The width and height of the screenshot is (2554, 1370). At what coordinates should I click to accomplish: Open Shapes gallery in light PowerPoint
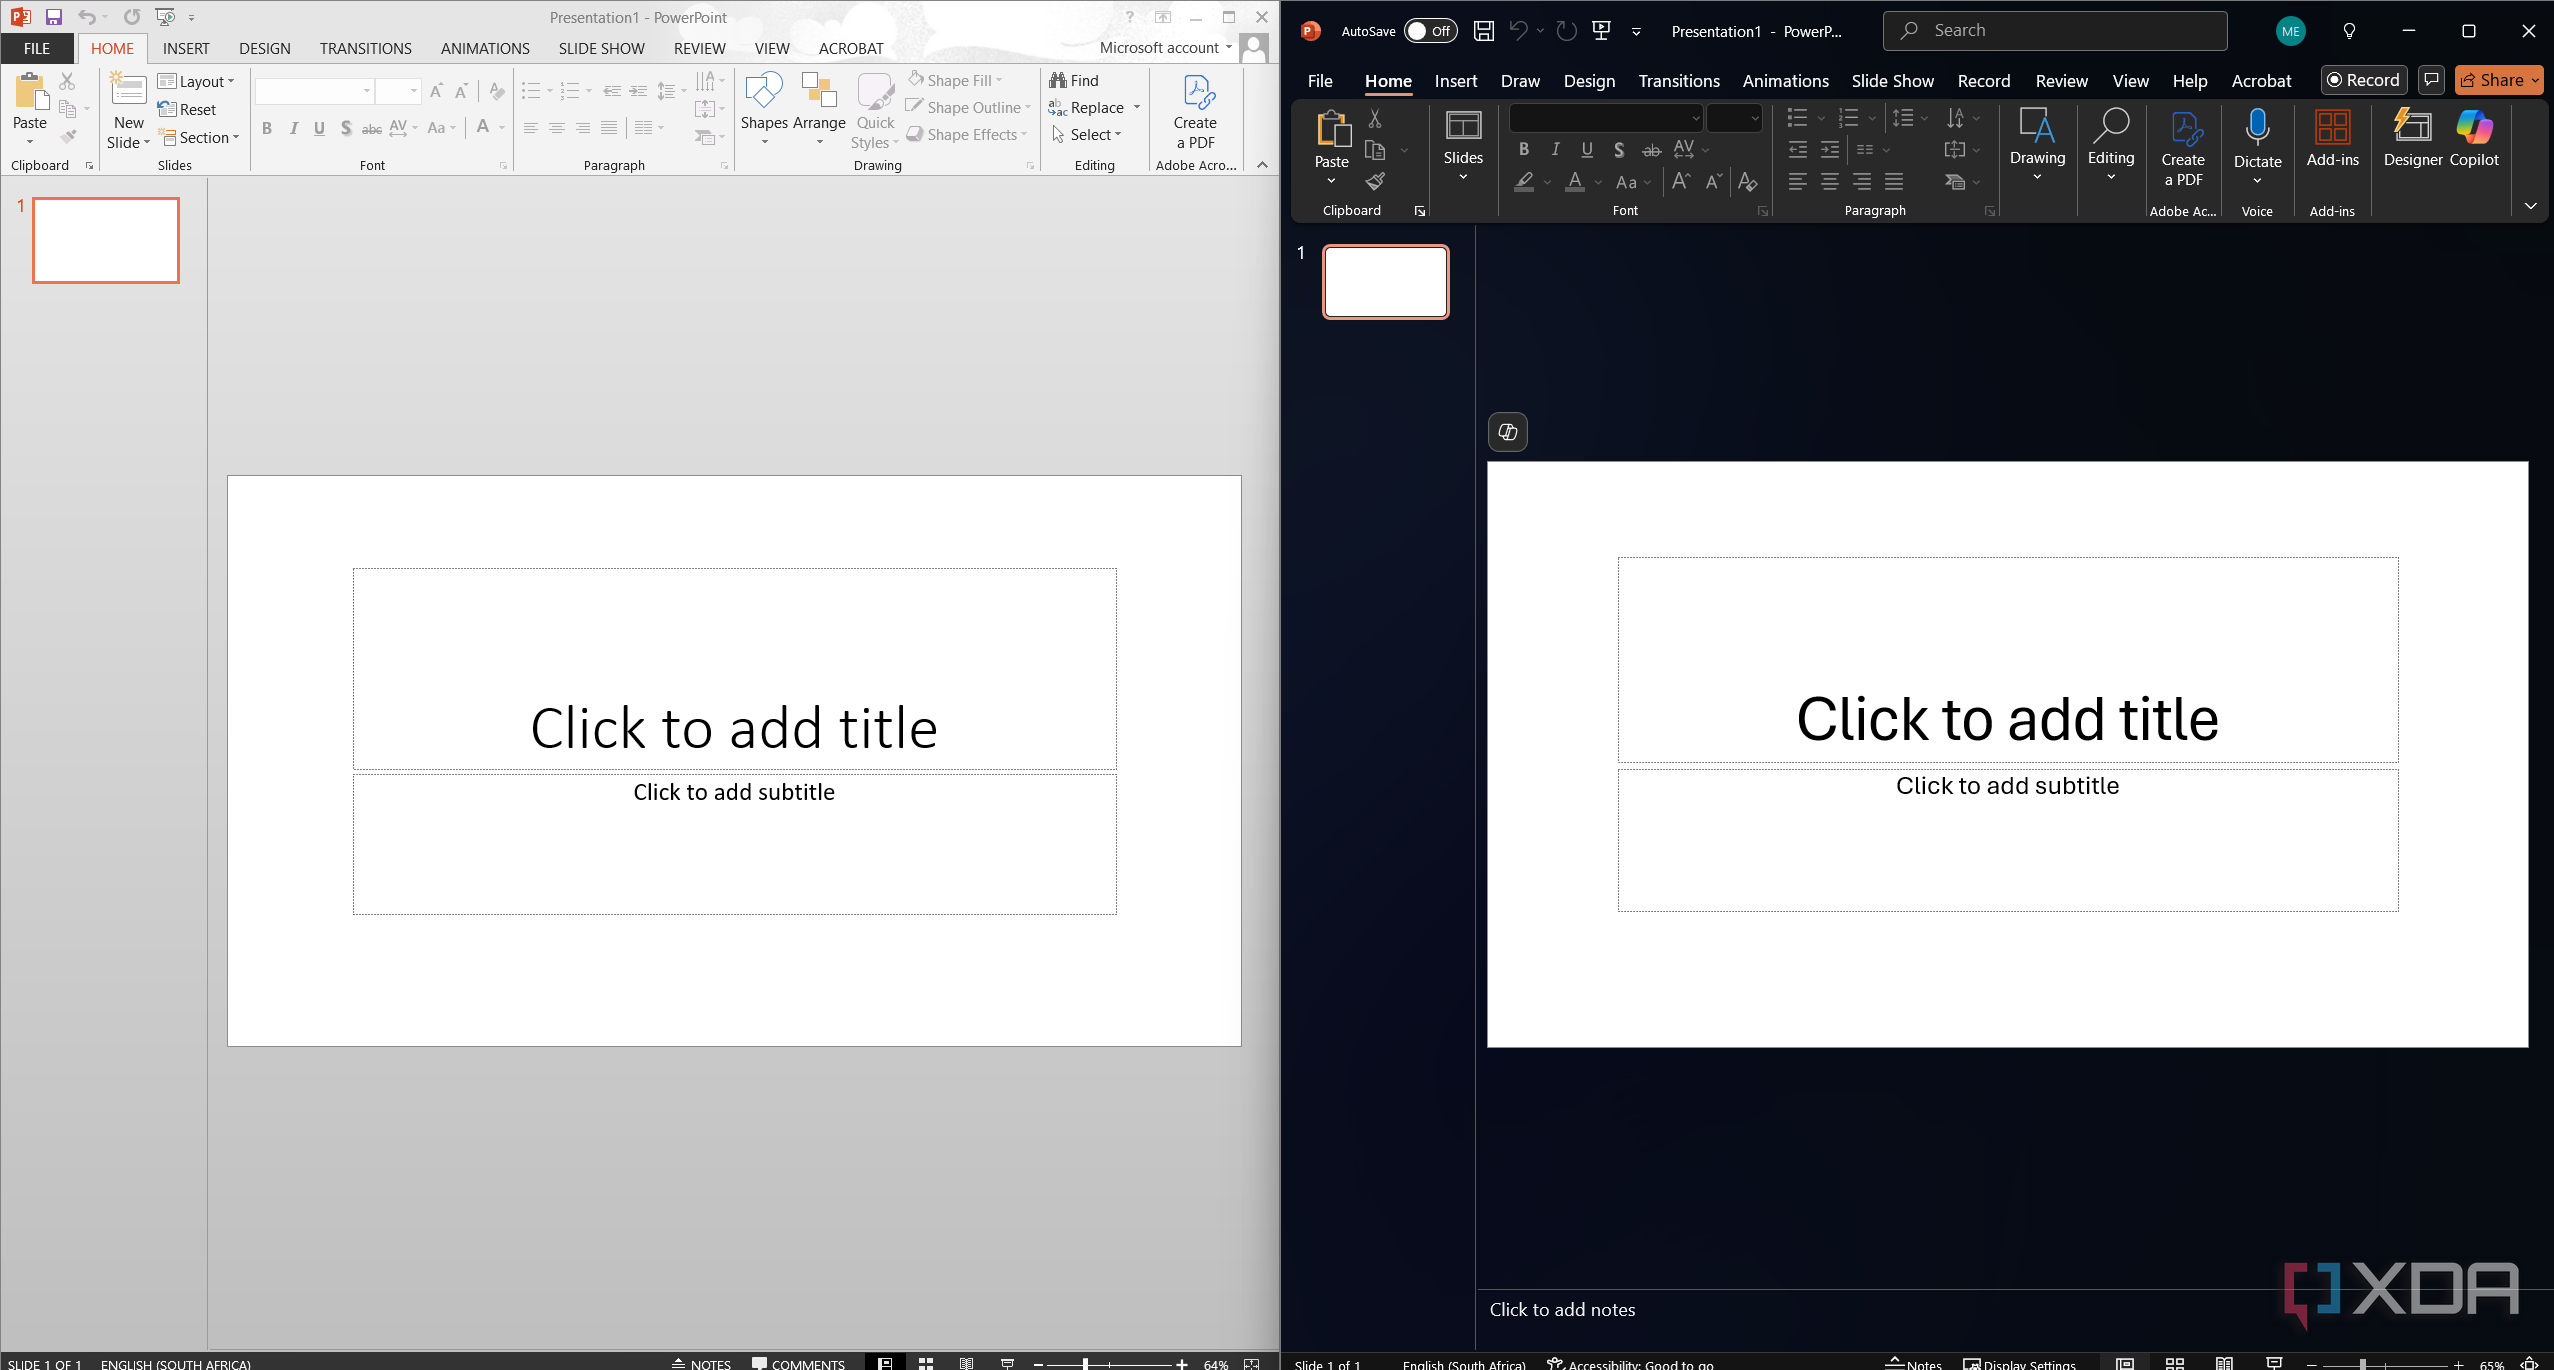coord(764,110)
